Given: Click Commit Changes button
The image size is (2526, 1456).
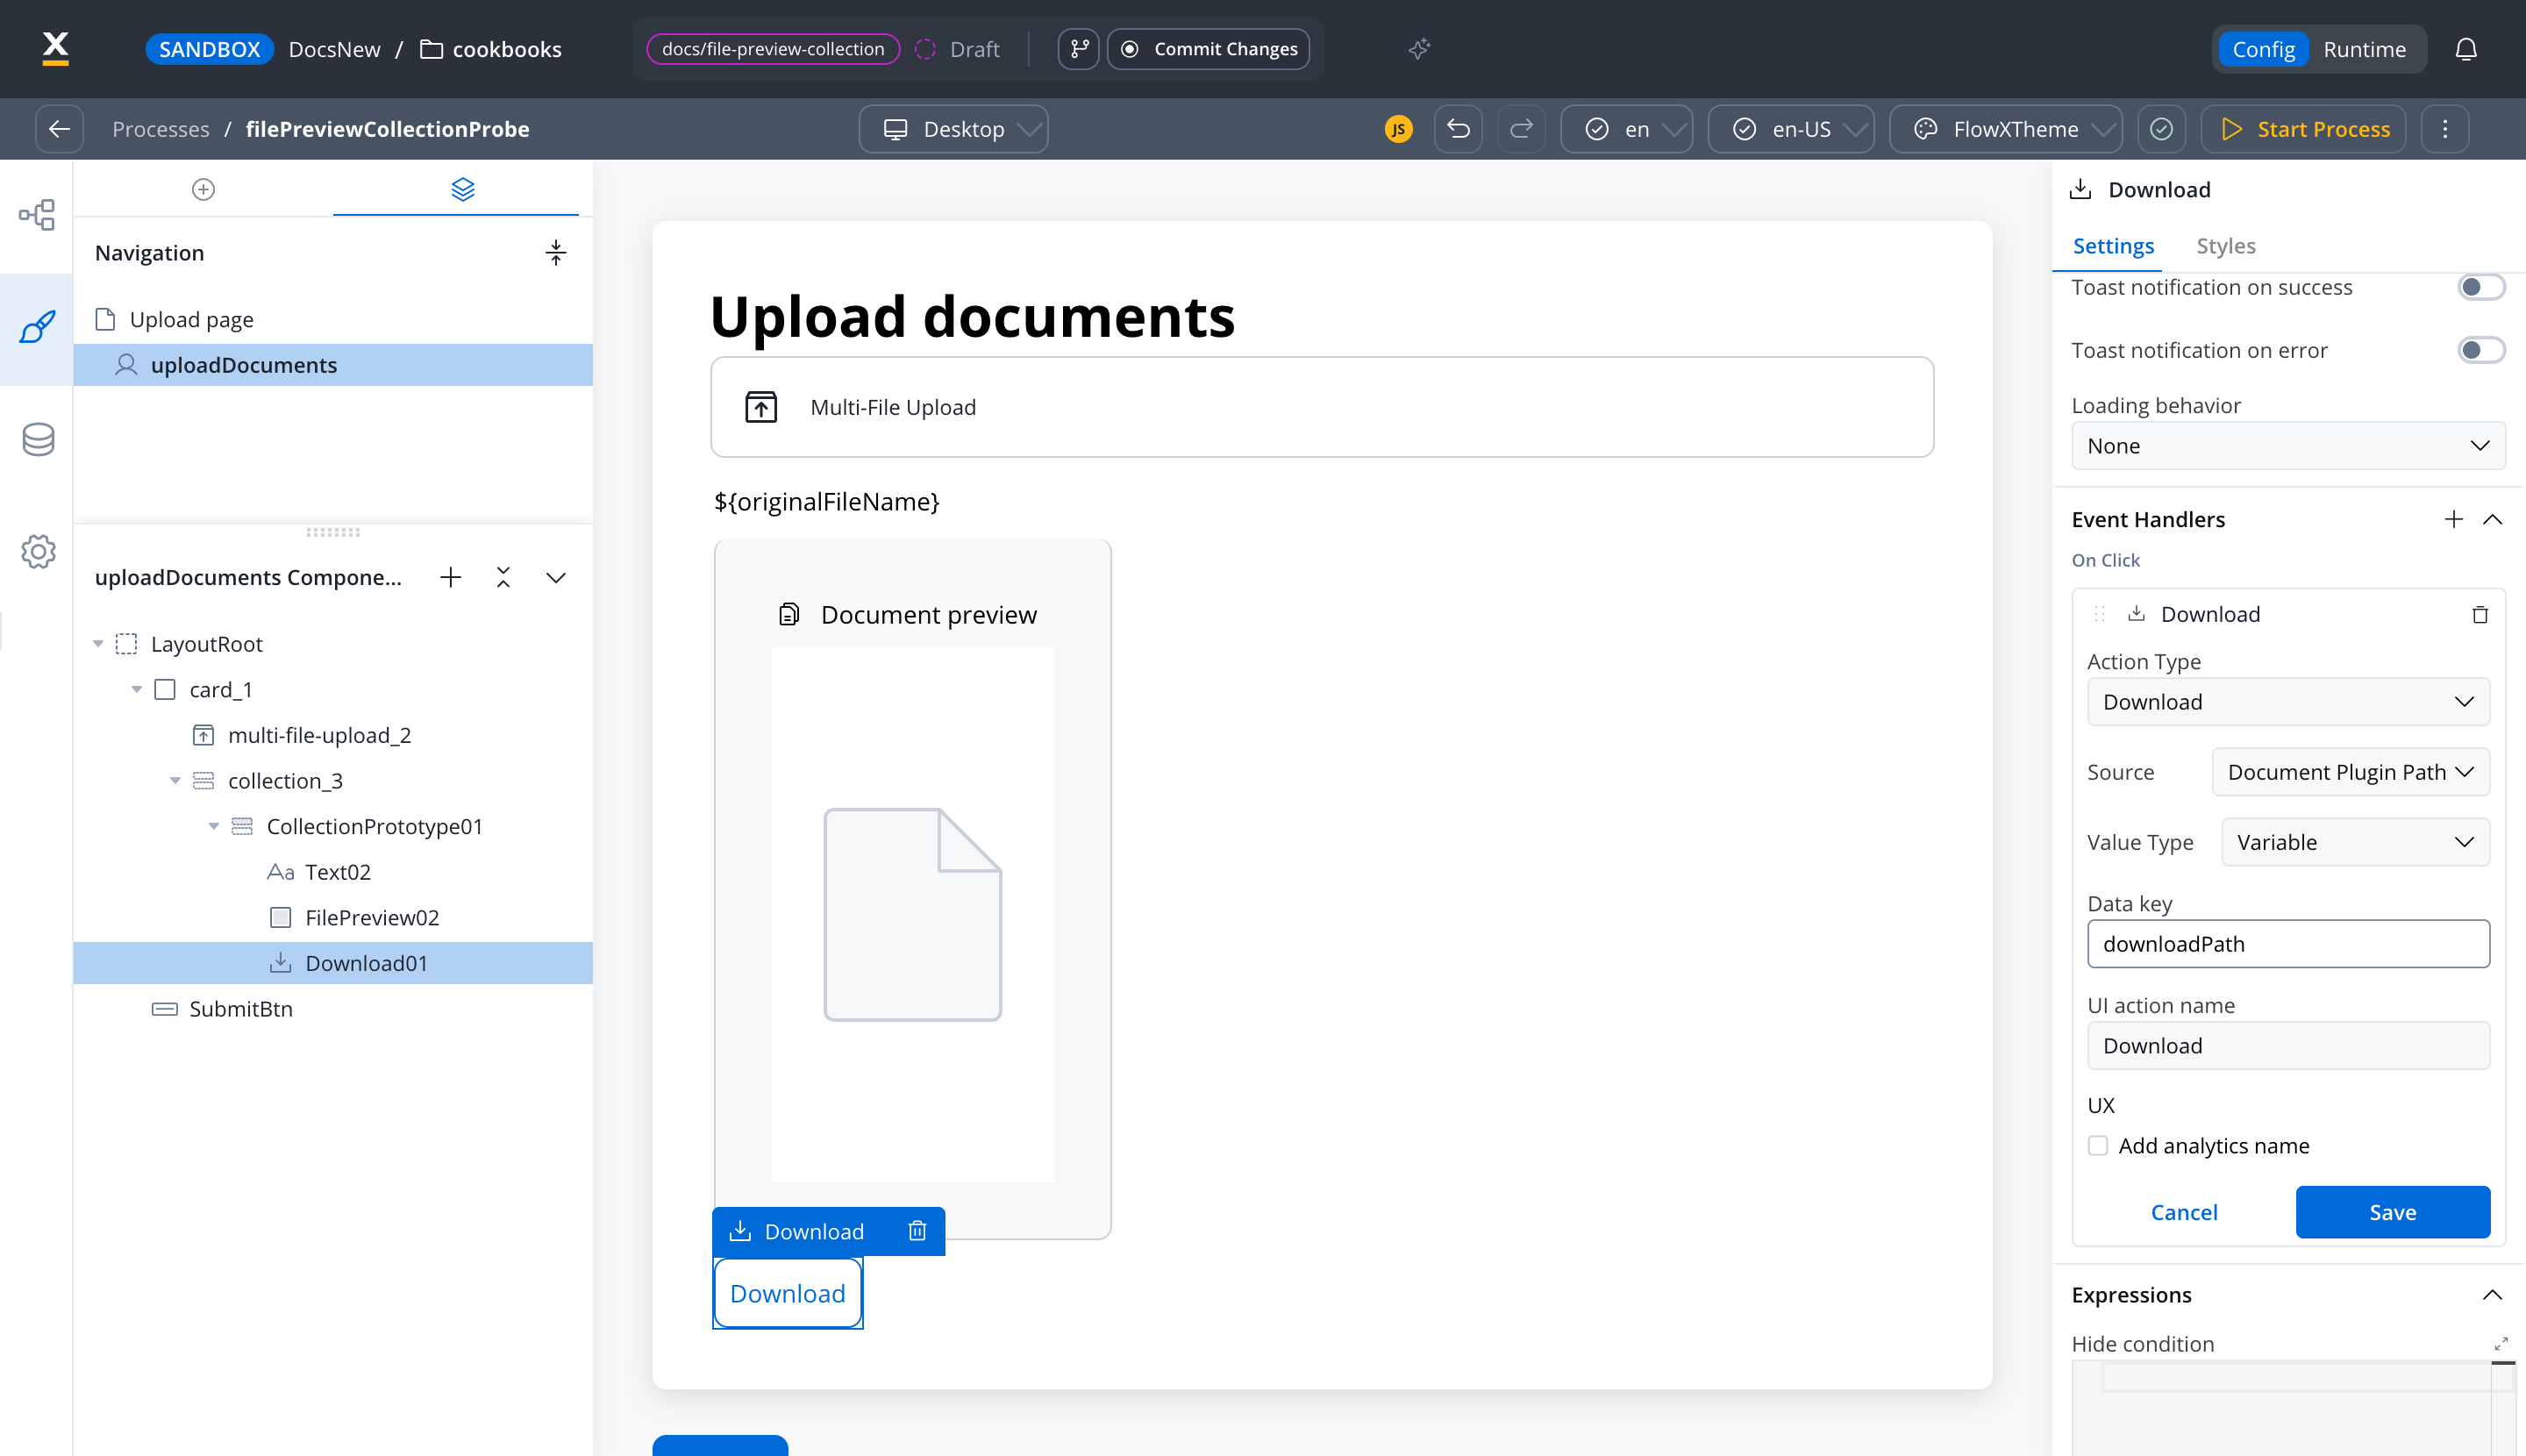Looking at the screenshot, I should pos(1208,49).
